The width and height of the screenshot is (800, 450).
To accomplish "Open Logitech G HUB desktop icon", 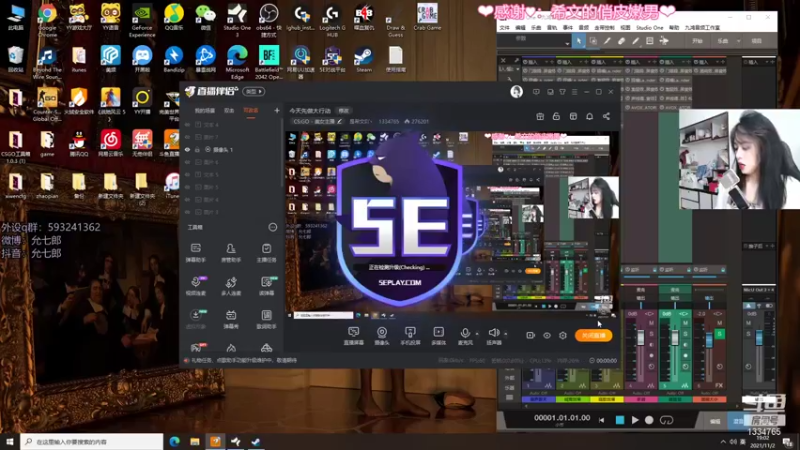I will point(332,20).
